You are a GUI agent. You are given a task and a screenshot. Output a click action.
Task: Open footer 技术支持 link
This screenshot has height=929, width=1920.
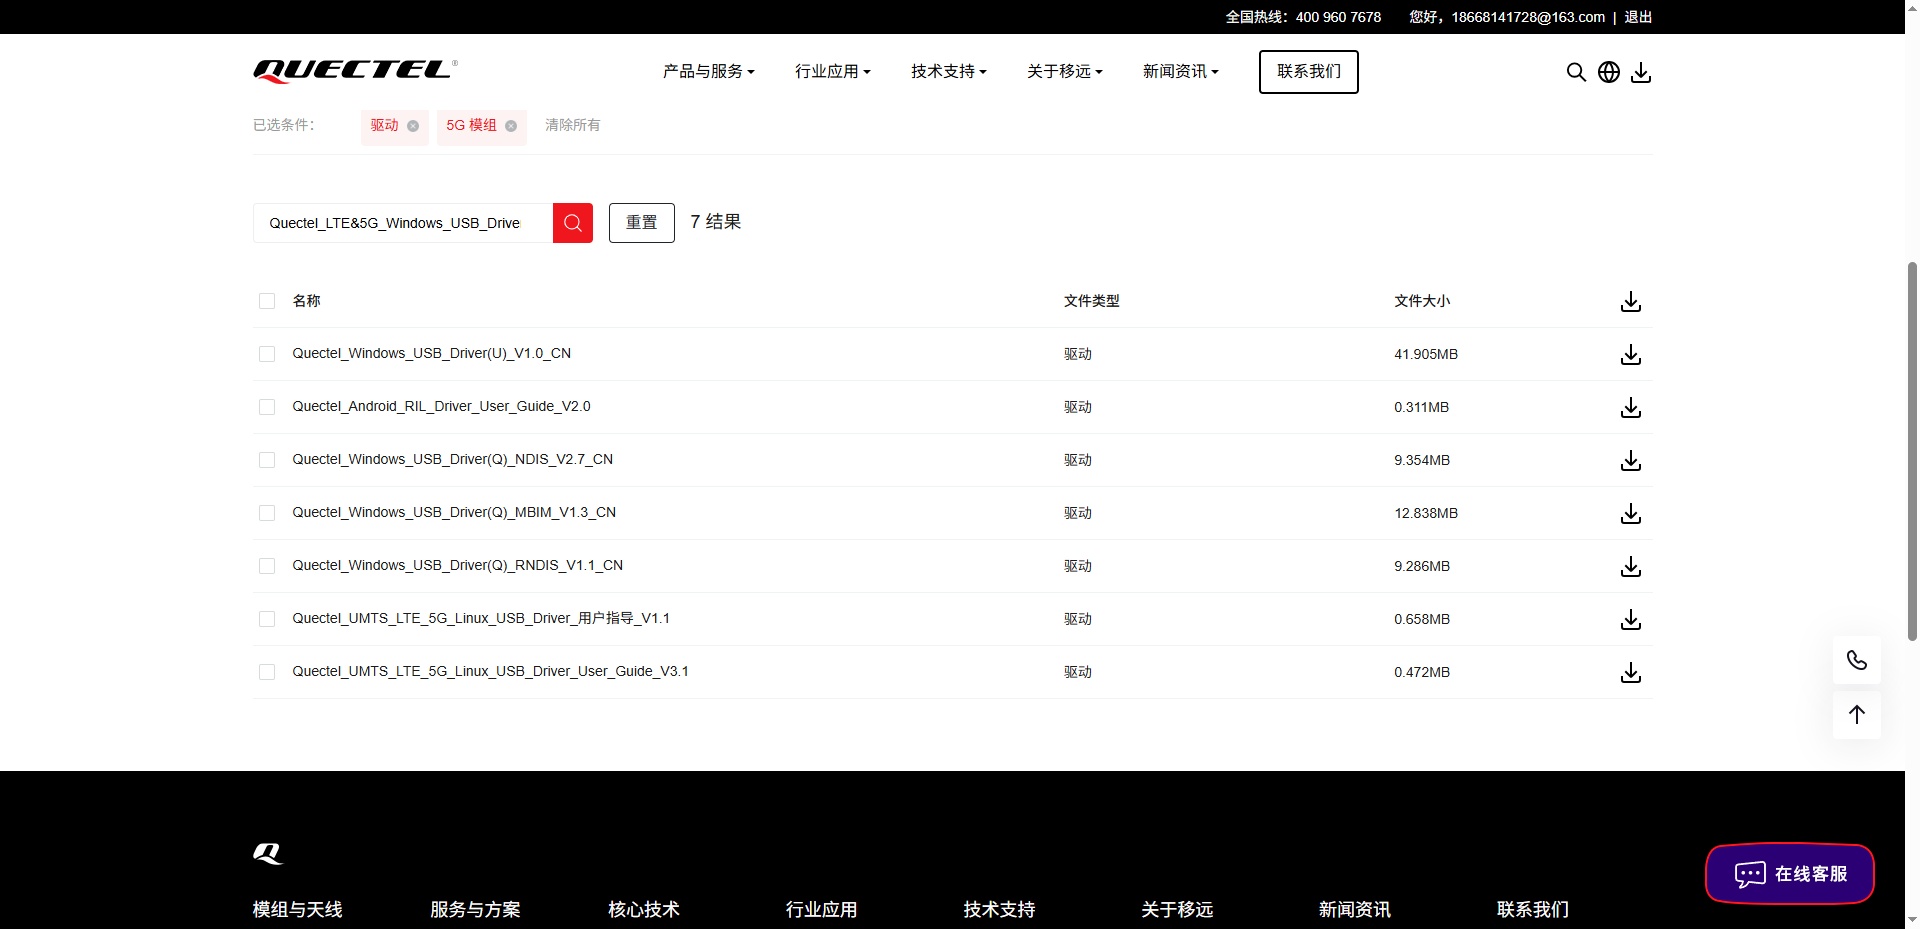(x=999, y=909)
